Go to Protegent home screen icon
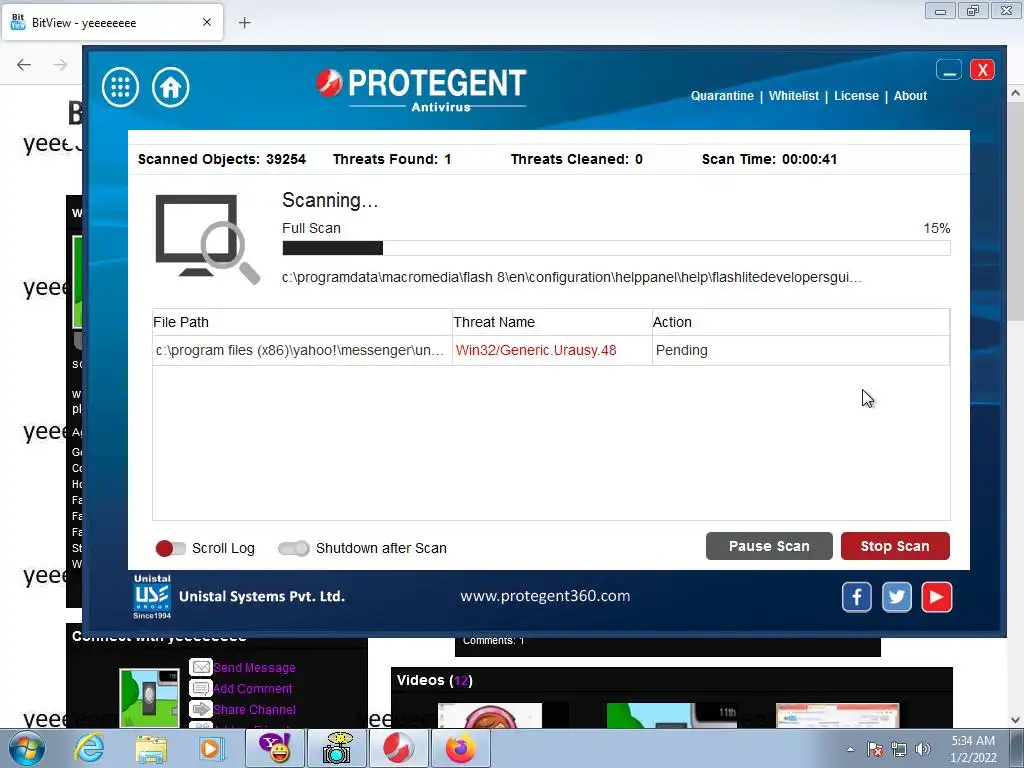Image resolution: width=1024 pixels, height=768 pixels. tap(171, 87)
